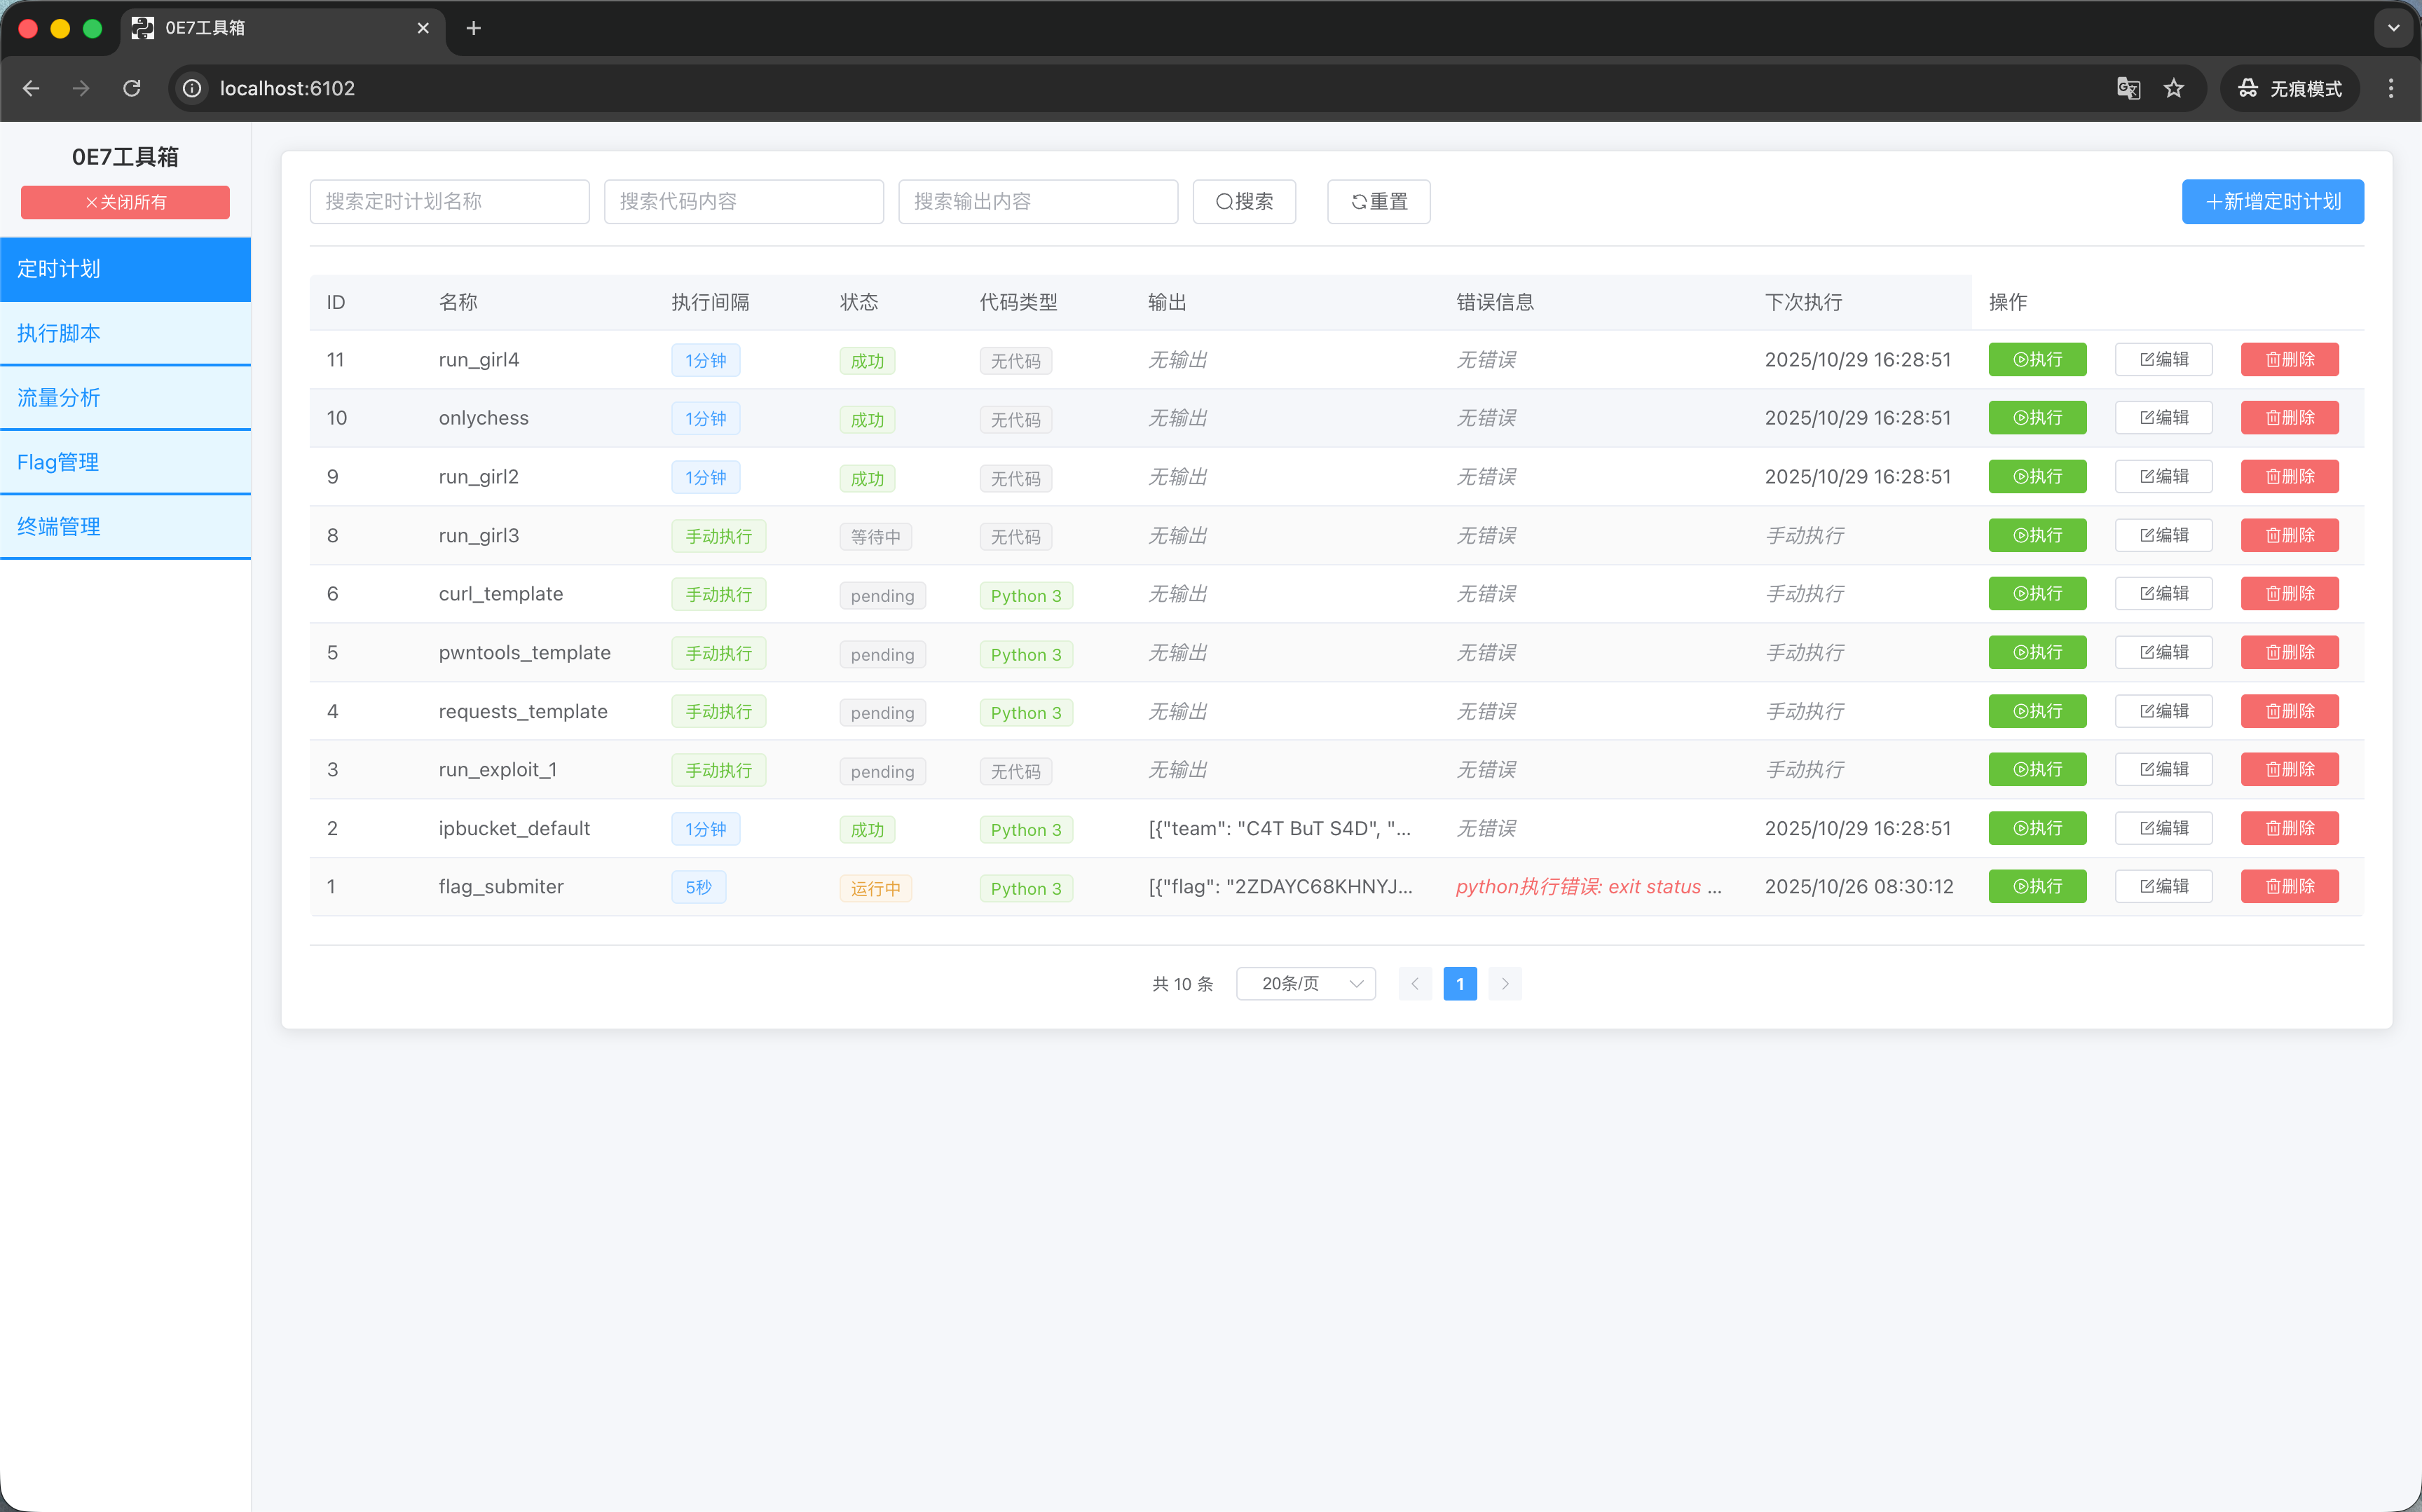Edit the onlychess plan

(x=2163, y=418)
